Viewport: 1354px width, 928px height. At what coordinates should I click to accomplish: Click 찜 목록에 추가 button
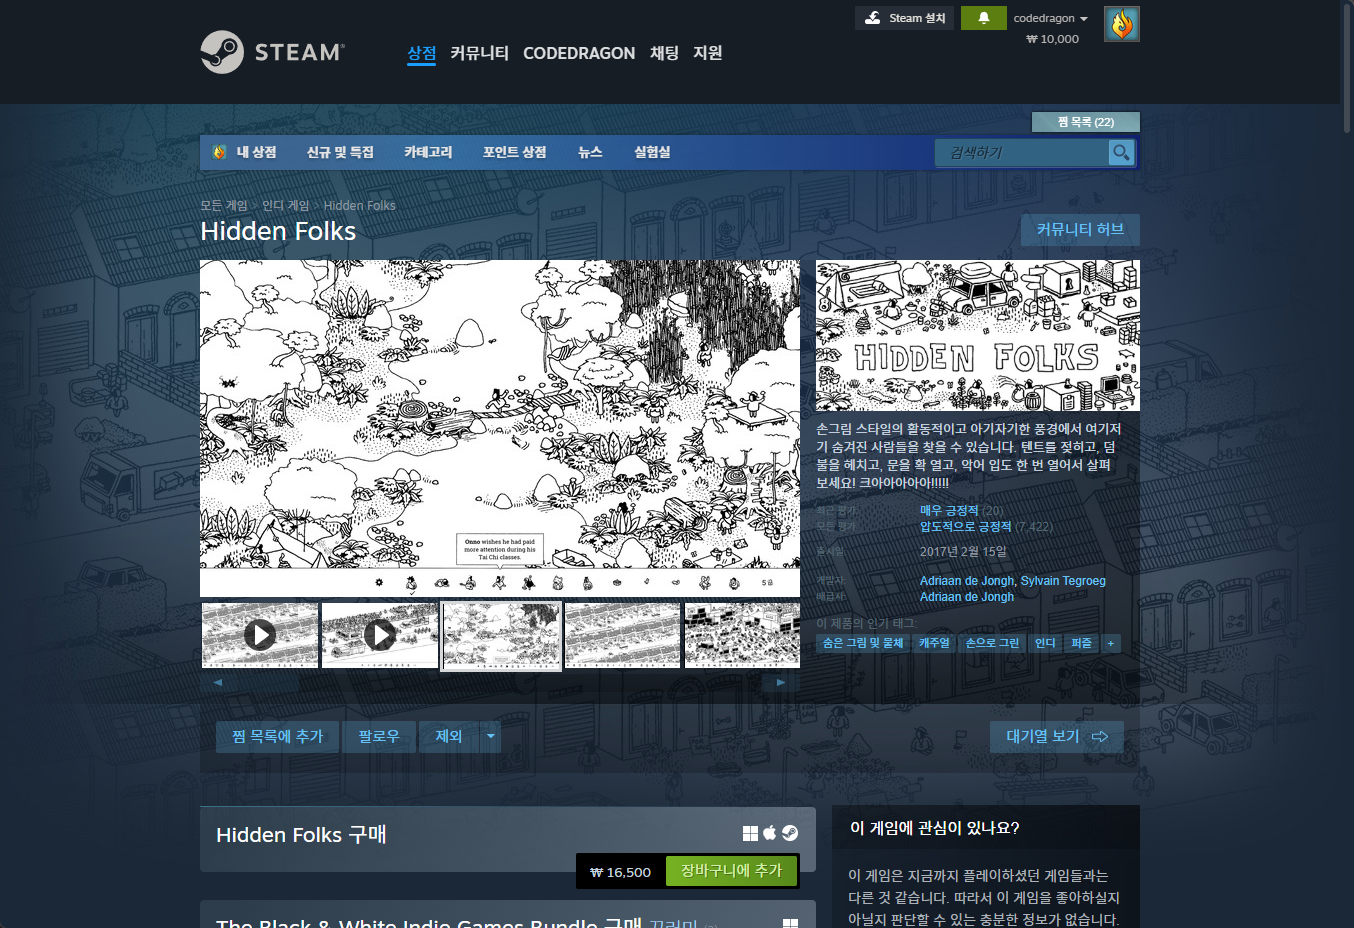click(x=277, y=736)
